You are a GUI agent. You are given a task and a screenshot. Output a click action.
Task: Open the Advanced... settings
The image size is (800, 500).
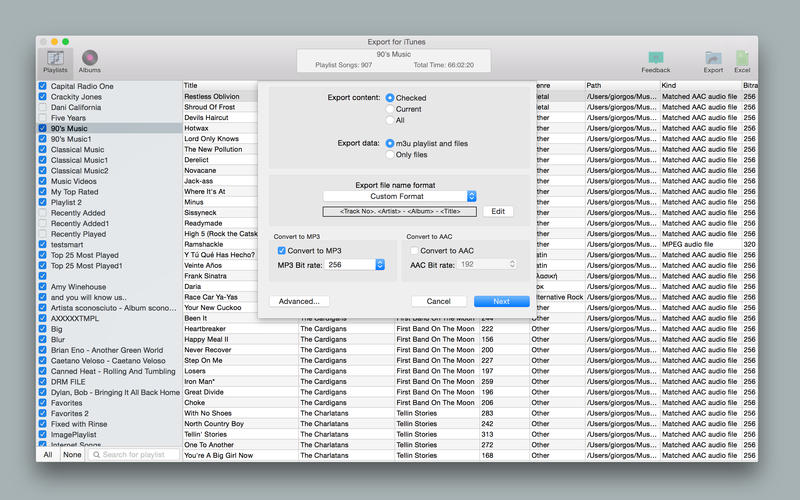coord(299,301)
